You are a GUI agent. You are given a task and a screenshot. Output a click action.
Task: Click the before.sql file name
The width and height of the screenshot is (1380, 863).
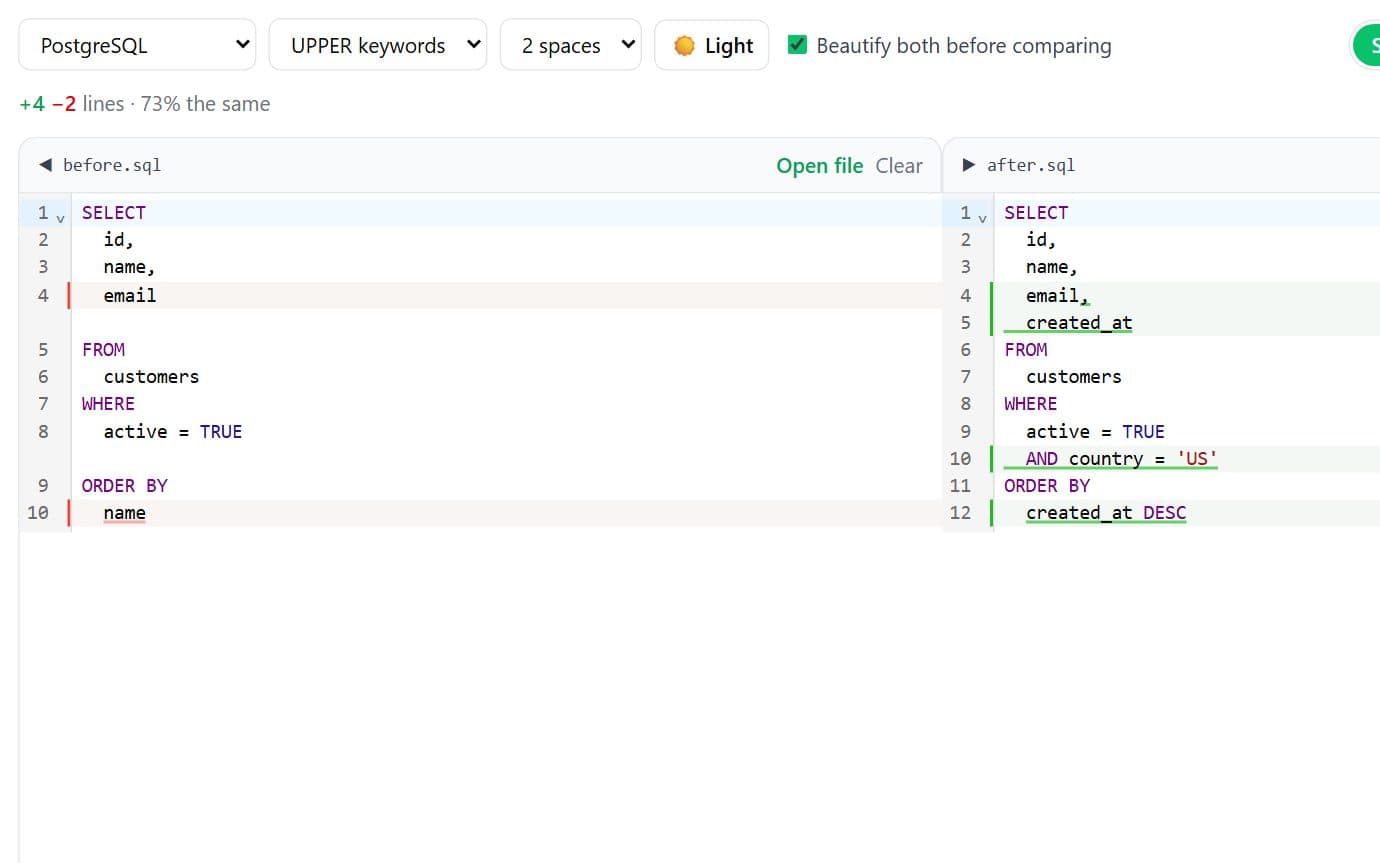(x=112, y=165)
